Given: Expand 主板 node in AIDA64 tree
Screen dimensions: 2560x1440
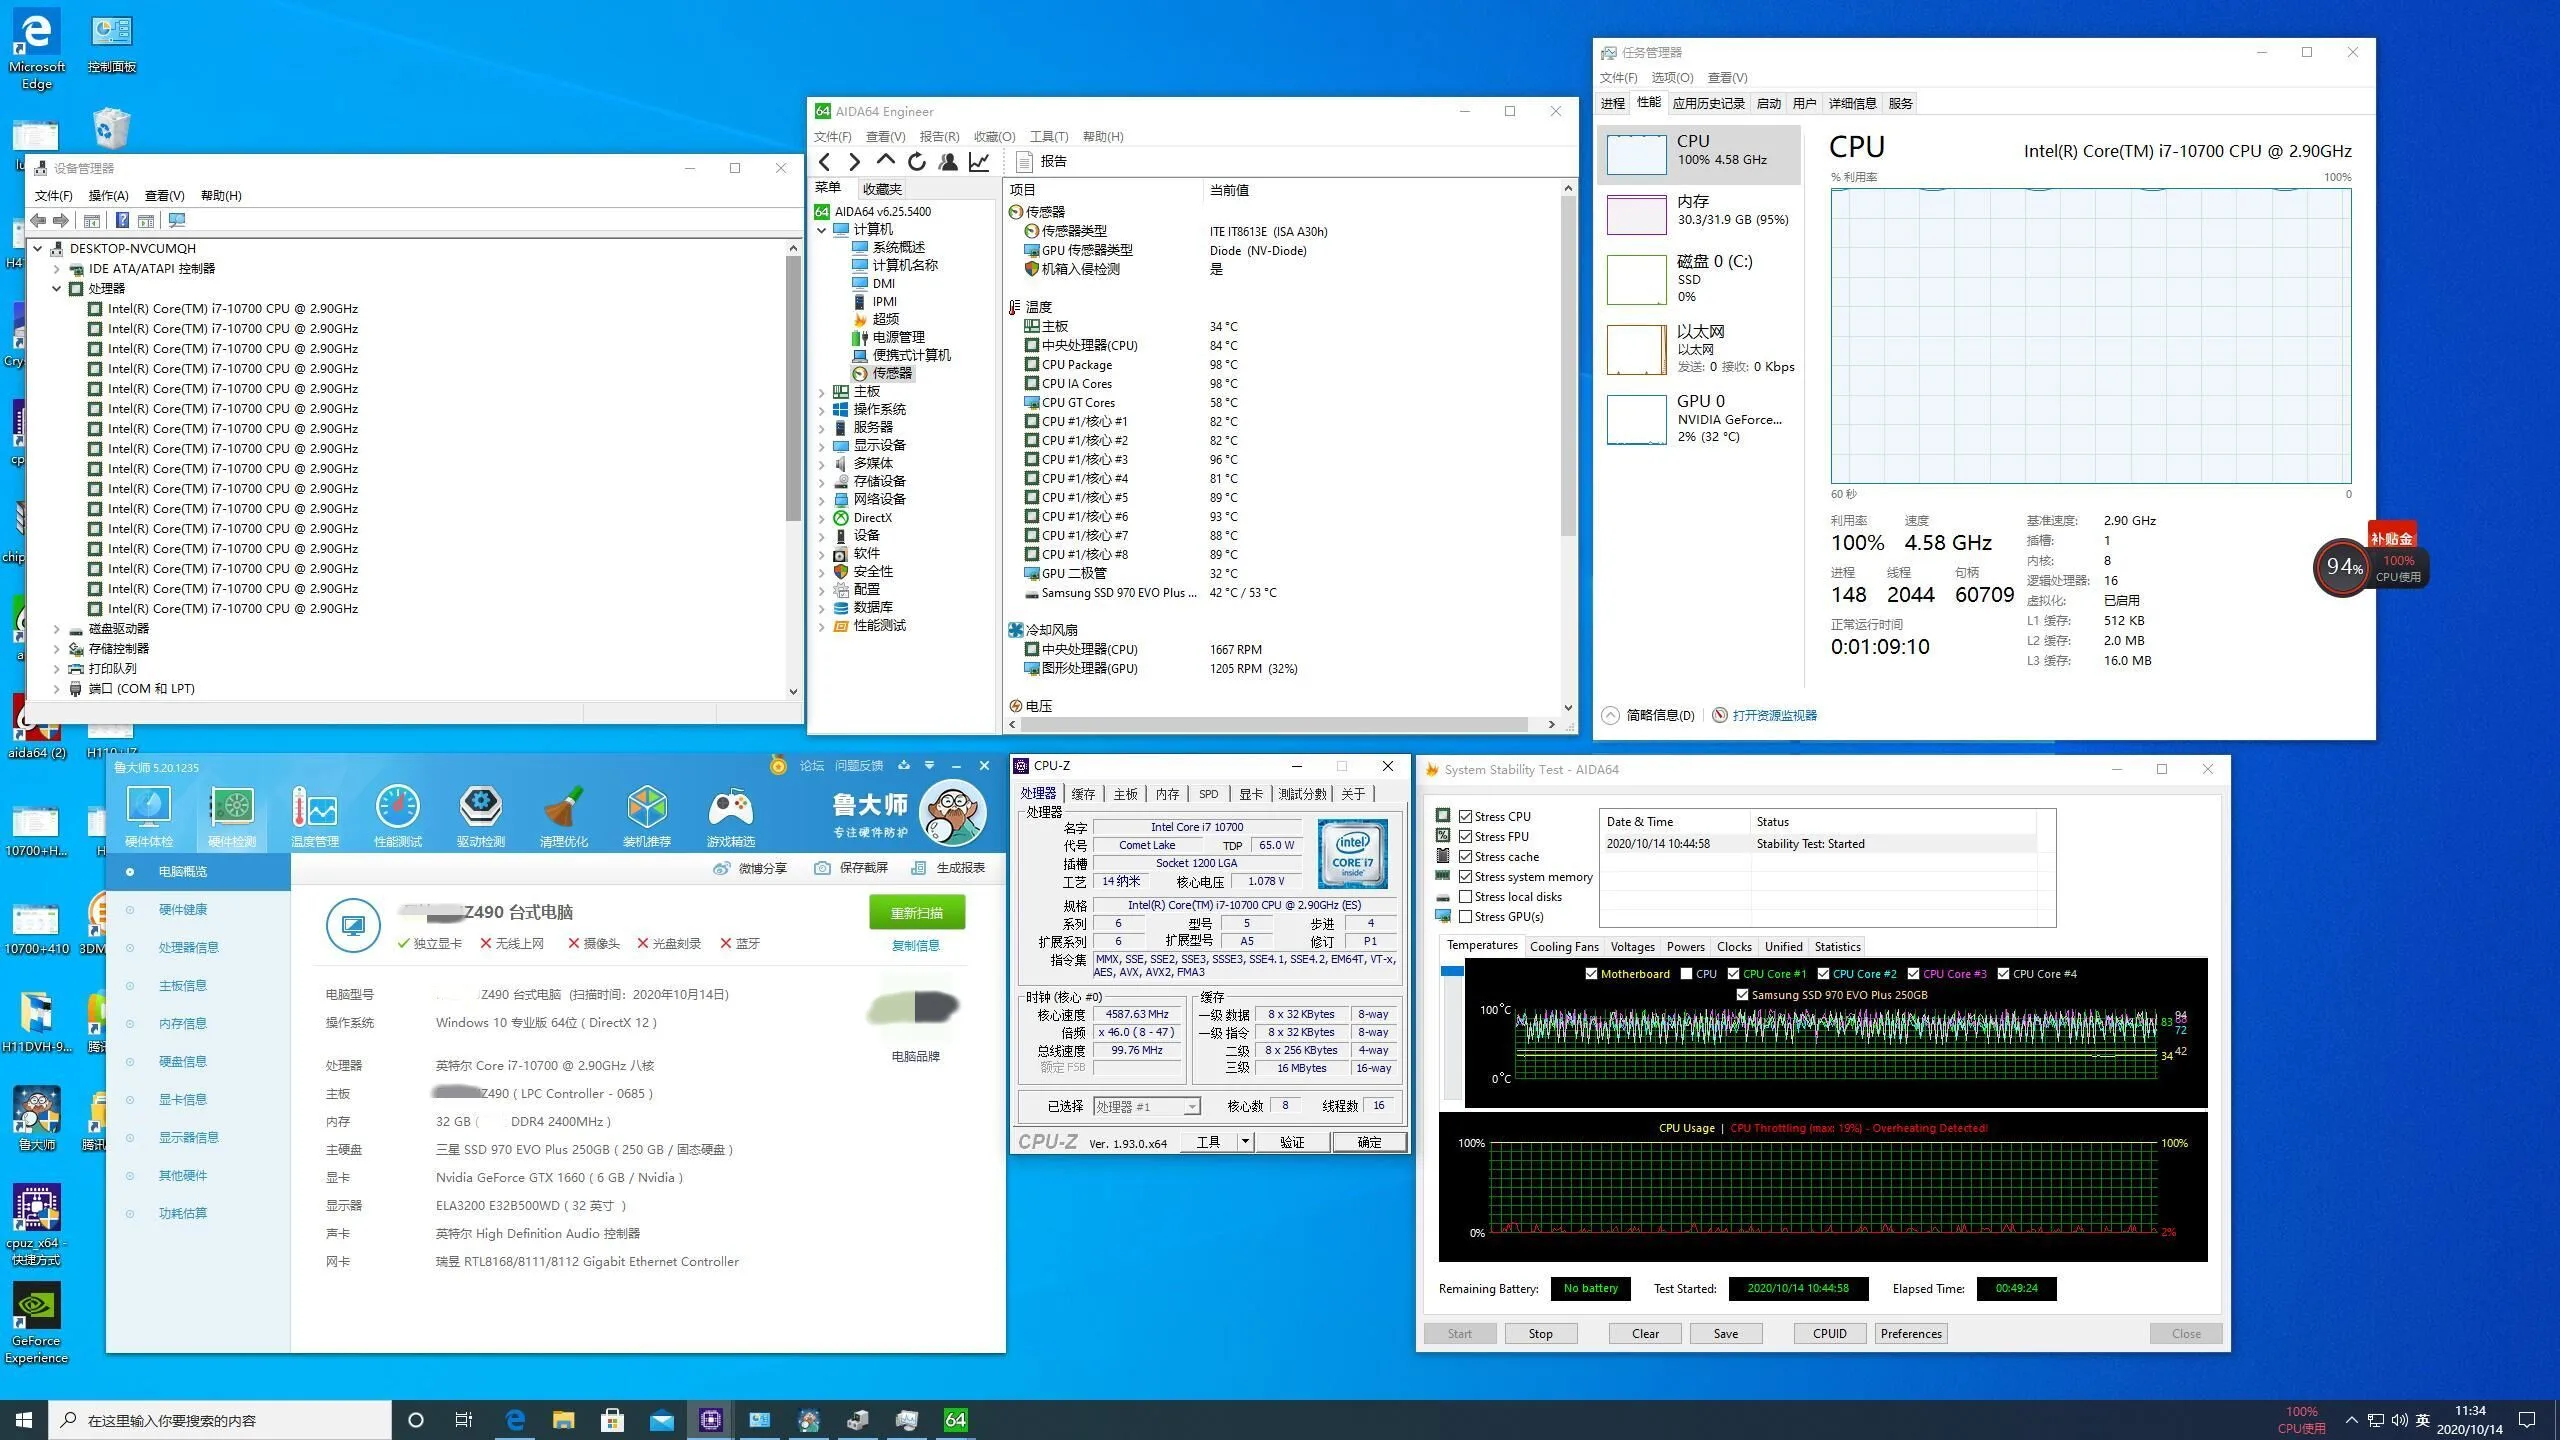Looking at the screenshot, I should [822, 392].
